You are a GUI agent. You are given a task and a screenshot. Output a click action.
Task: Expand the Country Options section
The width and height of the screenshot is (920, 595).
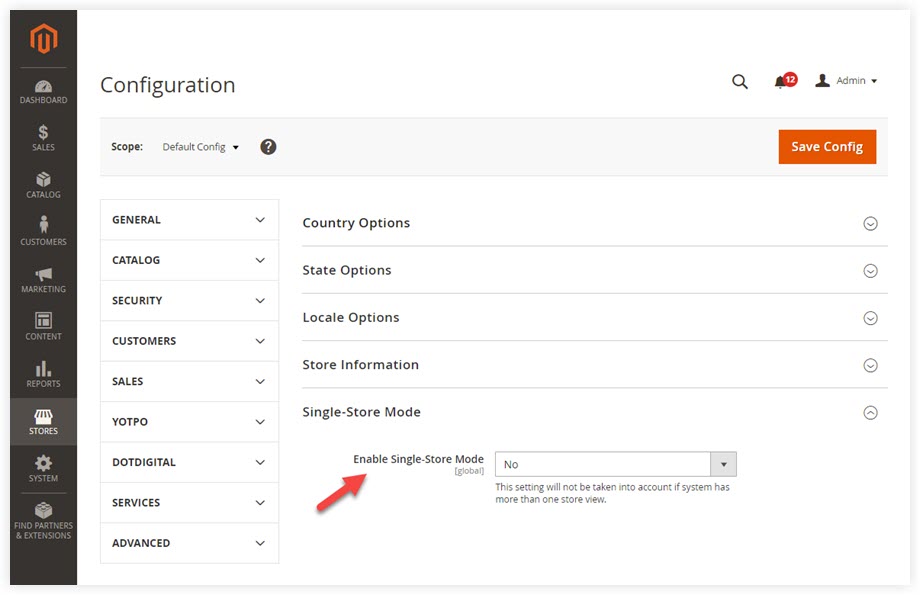tap(594, 223)
